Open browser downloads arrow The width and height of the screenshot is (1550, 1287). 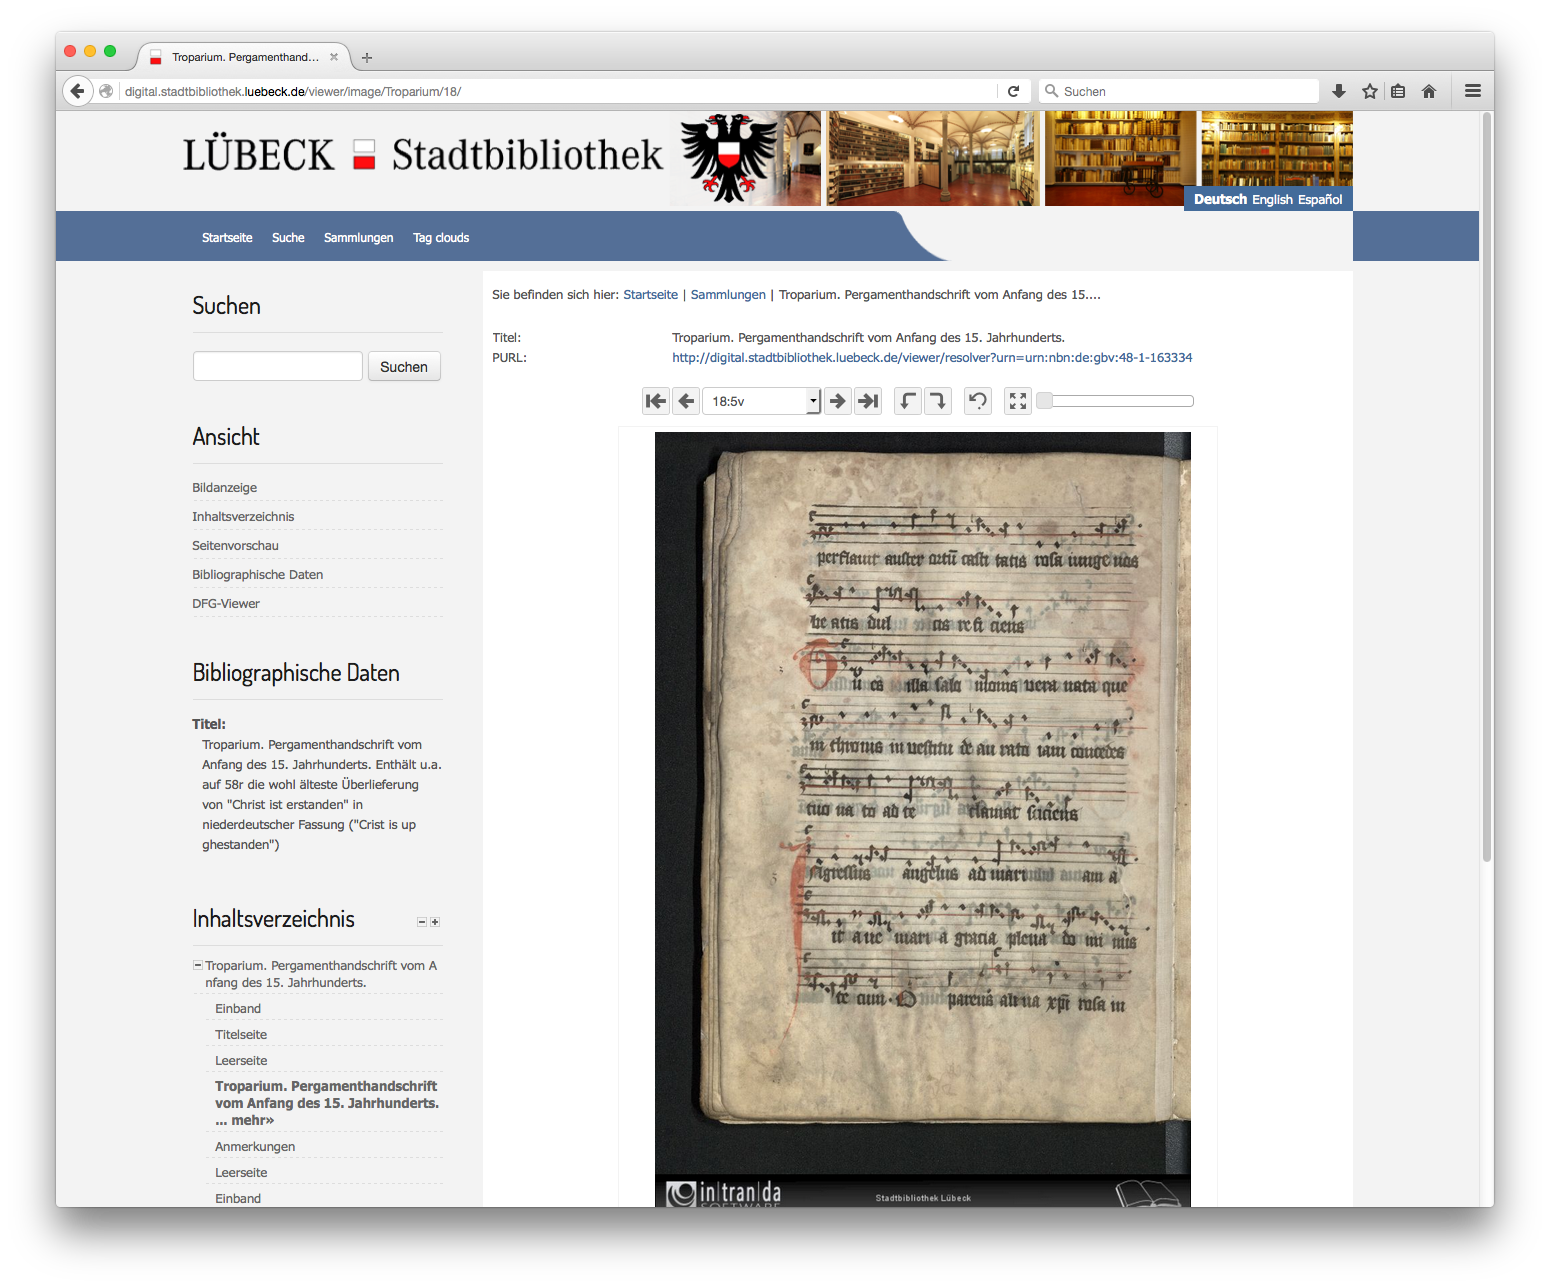[1339, 91]
